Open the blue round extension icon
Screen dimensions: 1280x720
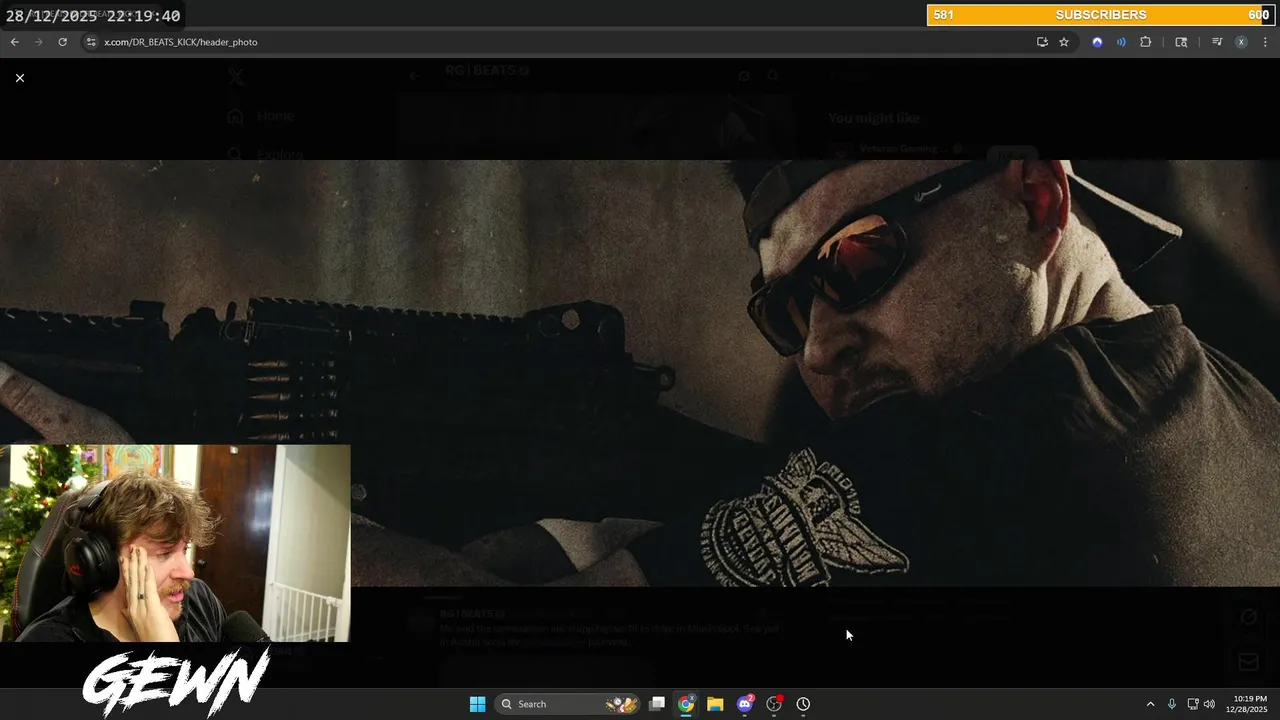pyautogui.click(x=1097, y=42)
